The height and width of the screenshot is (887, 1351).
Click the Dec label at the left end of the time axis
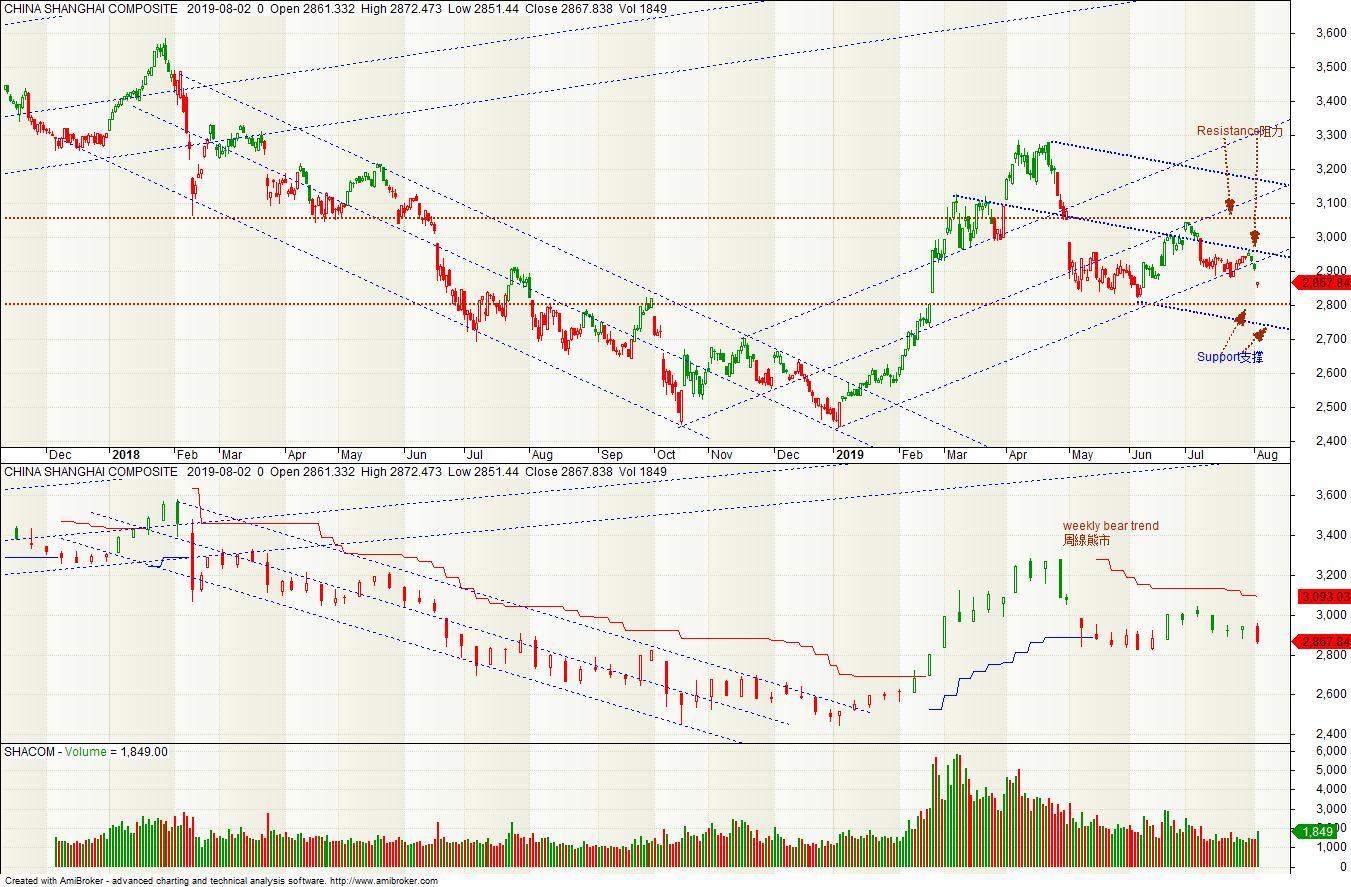(59, 454)
